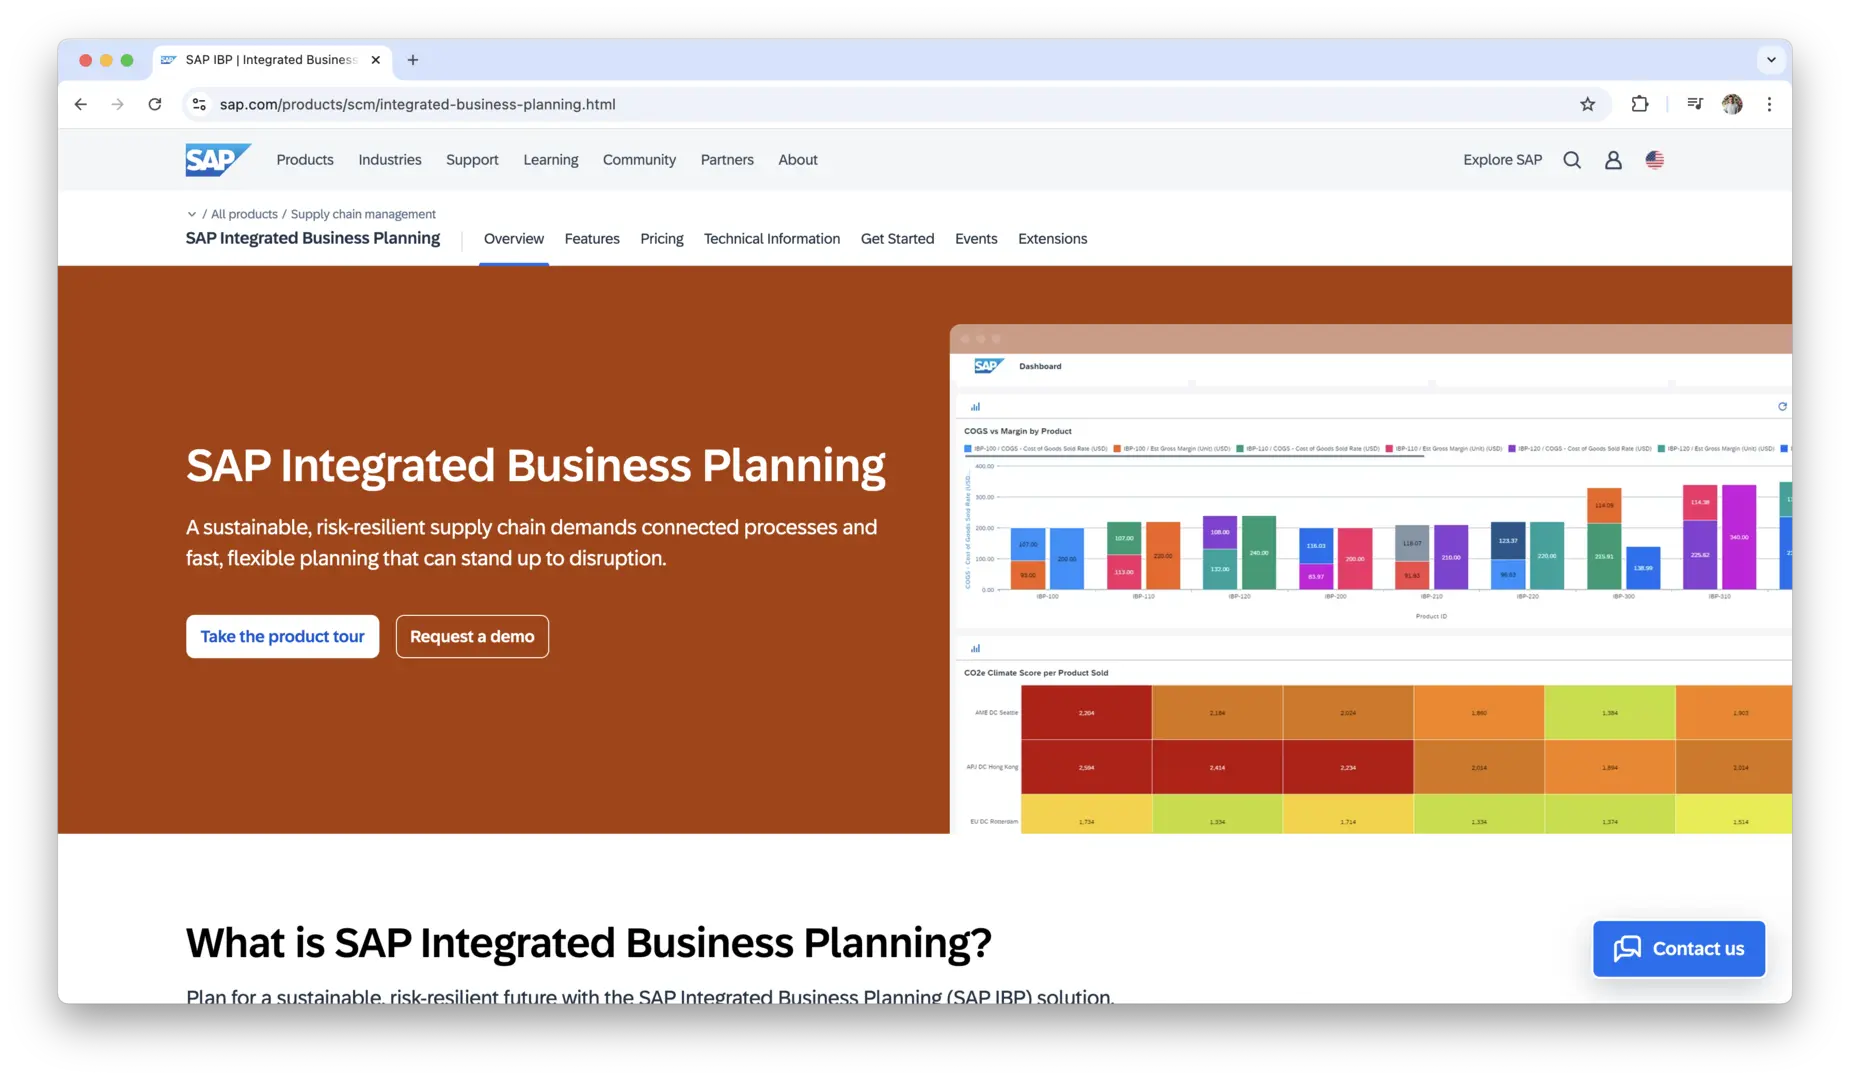This screenshot has height=1080, width=1850.
Task: Open the Events tab
Action: 976,239
